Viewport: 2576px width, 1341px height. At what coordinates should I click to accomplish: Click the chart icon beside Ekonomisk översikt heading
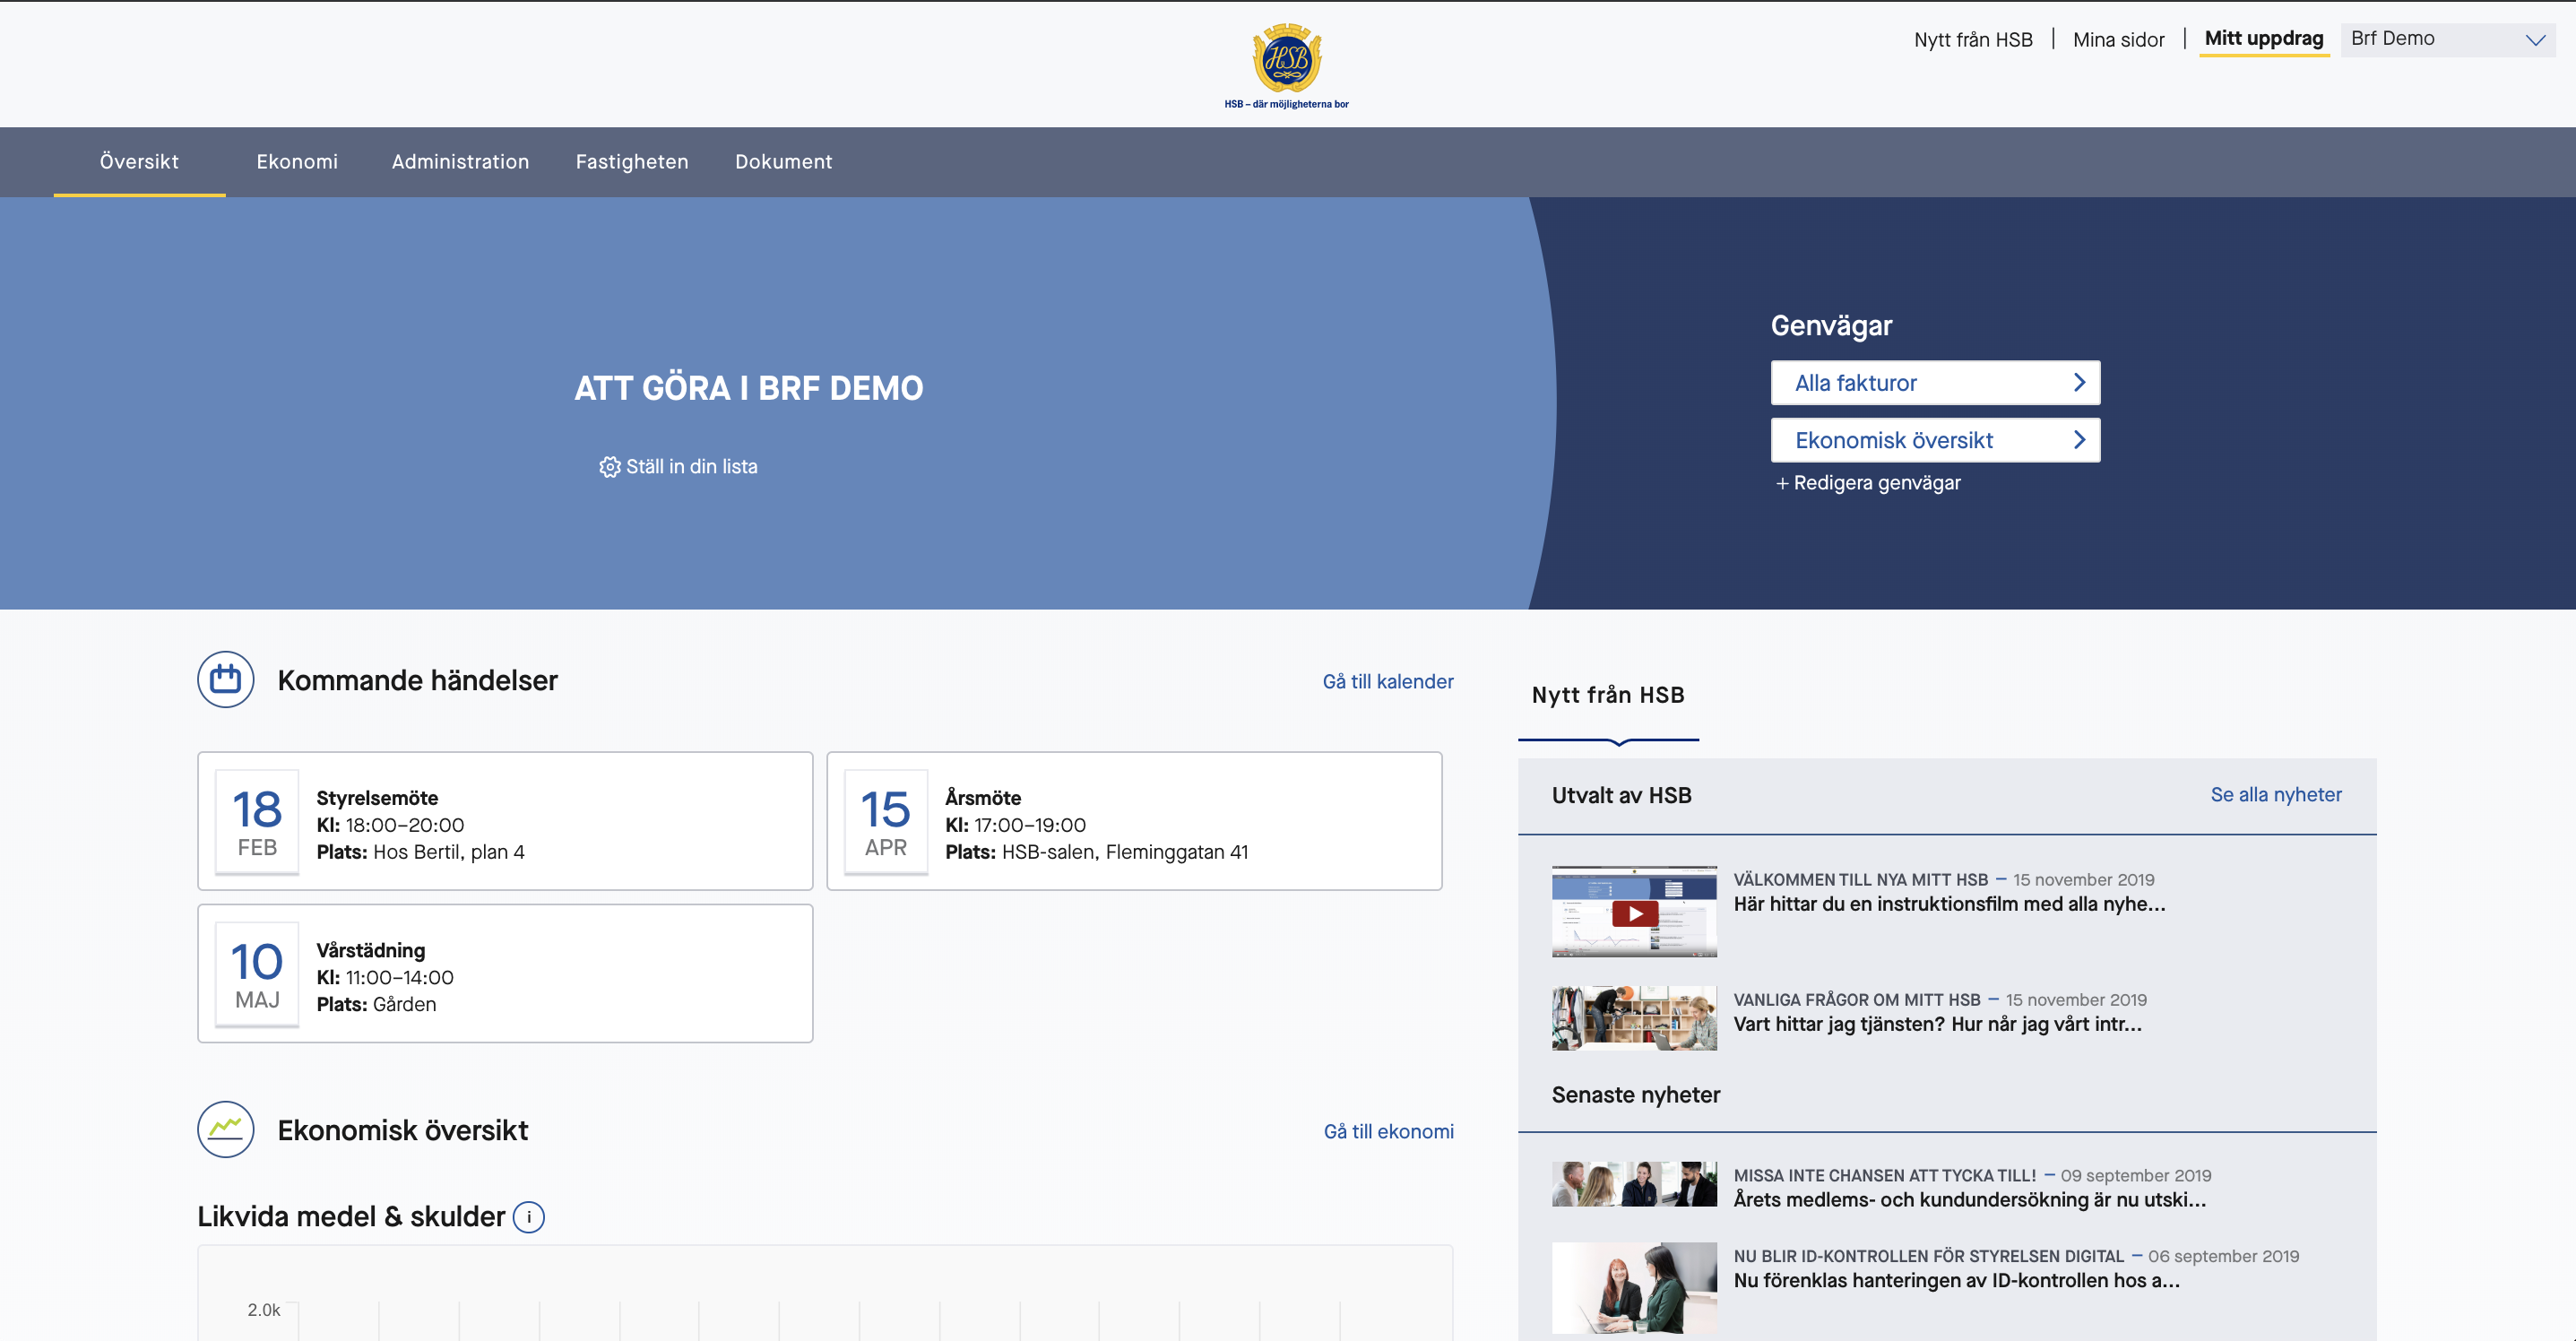(226, 1130)
